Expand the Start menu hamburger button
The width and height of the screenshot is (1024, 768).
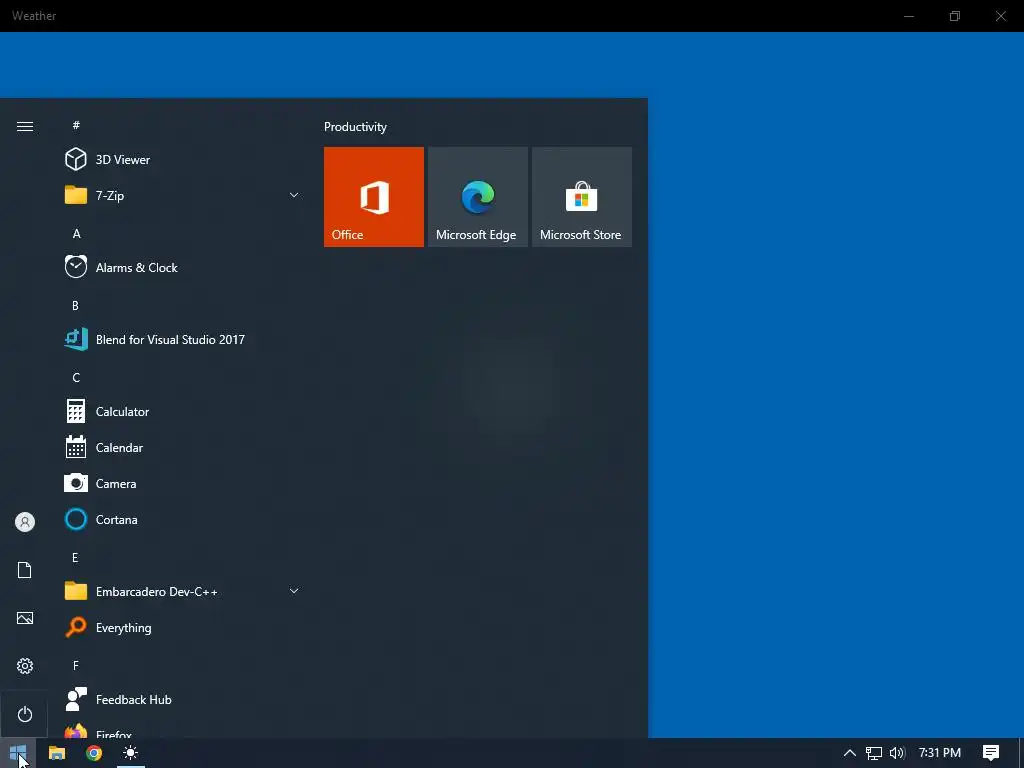pos(25,127)
